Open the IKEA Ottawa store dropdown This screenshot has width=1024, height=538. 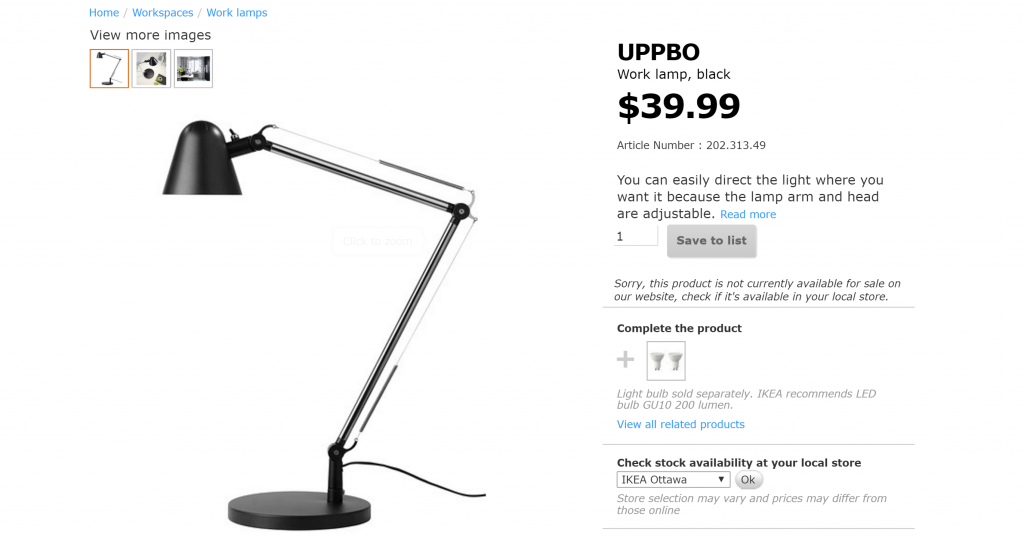(673, 479)
